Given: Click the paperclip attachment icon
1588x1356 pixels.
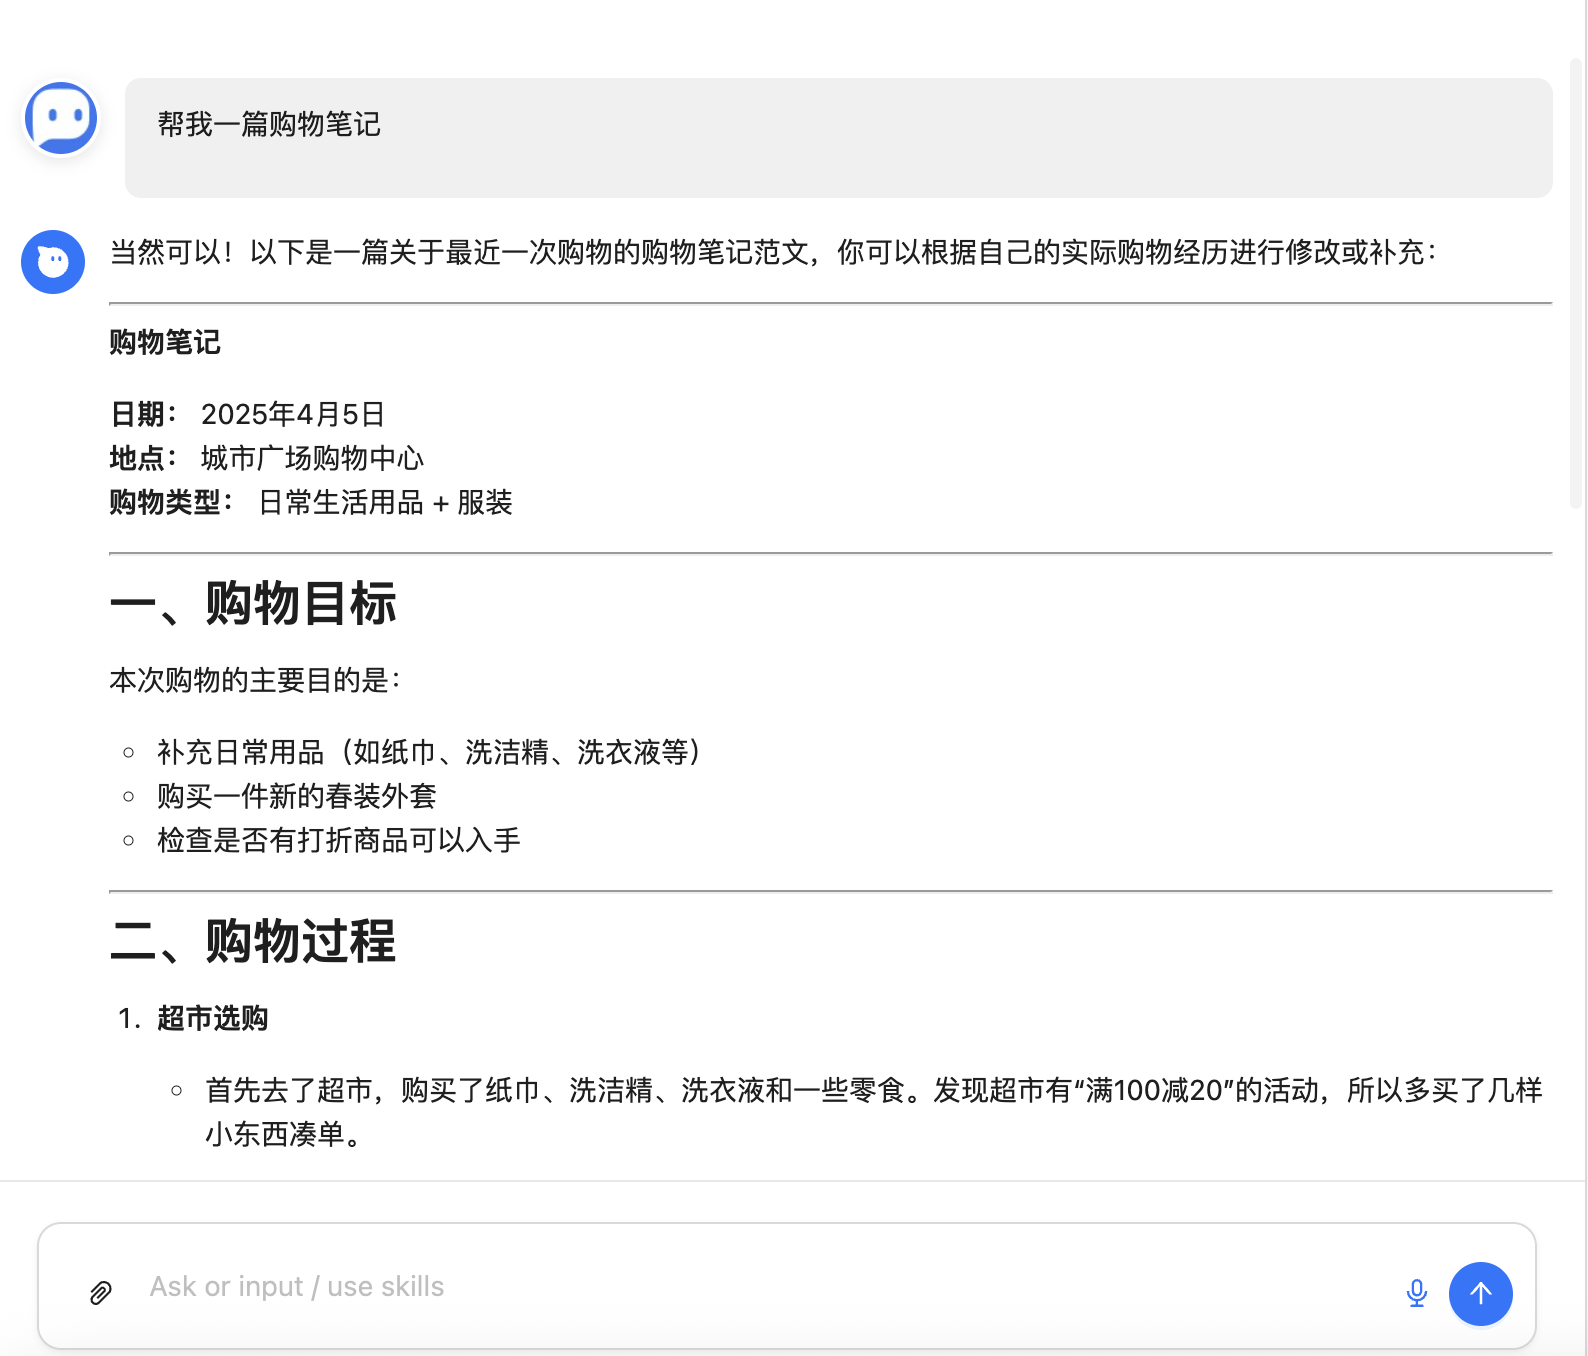Looking at the screenshot, I should (x=100, y=1293).
